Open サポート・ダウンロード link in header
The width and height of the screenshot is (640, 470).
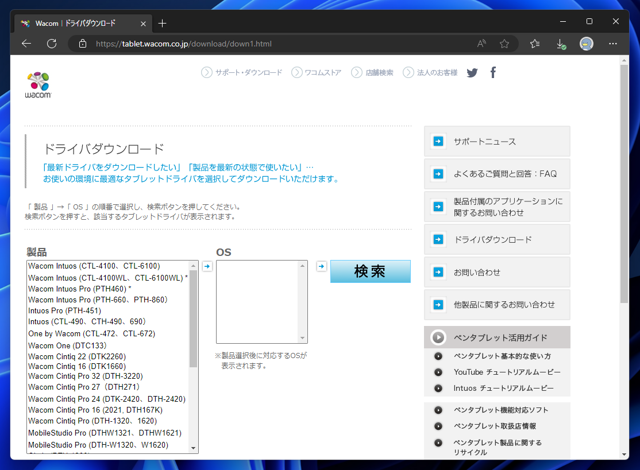tap(242, 73)
